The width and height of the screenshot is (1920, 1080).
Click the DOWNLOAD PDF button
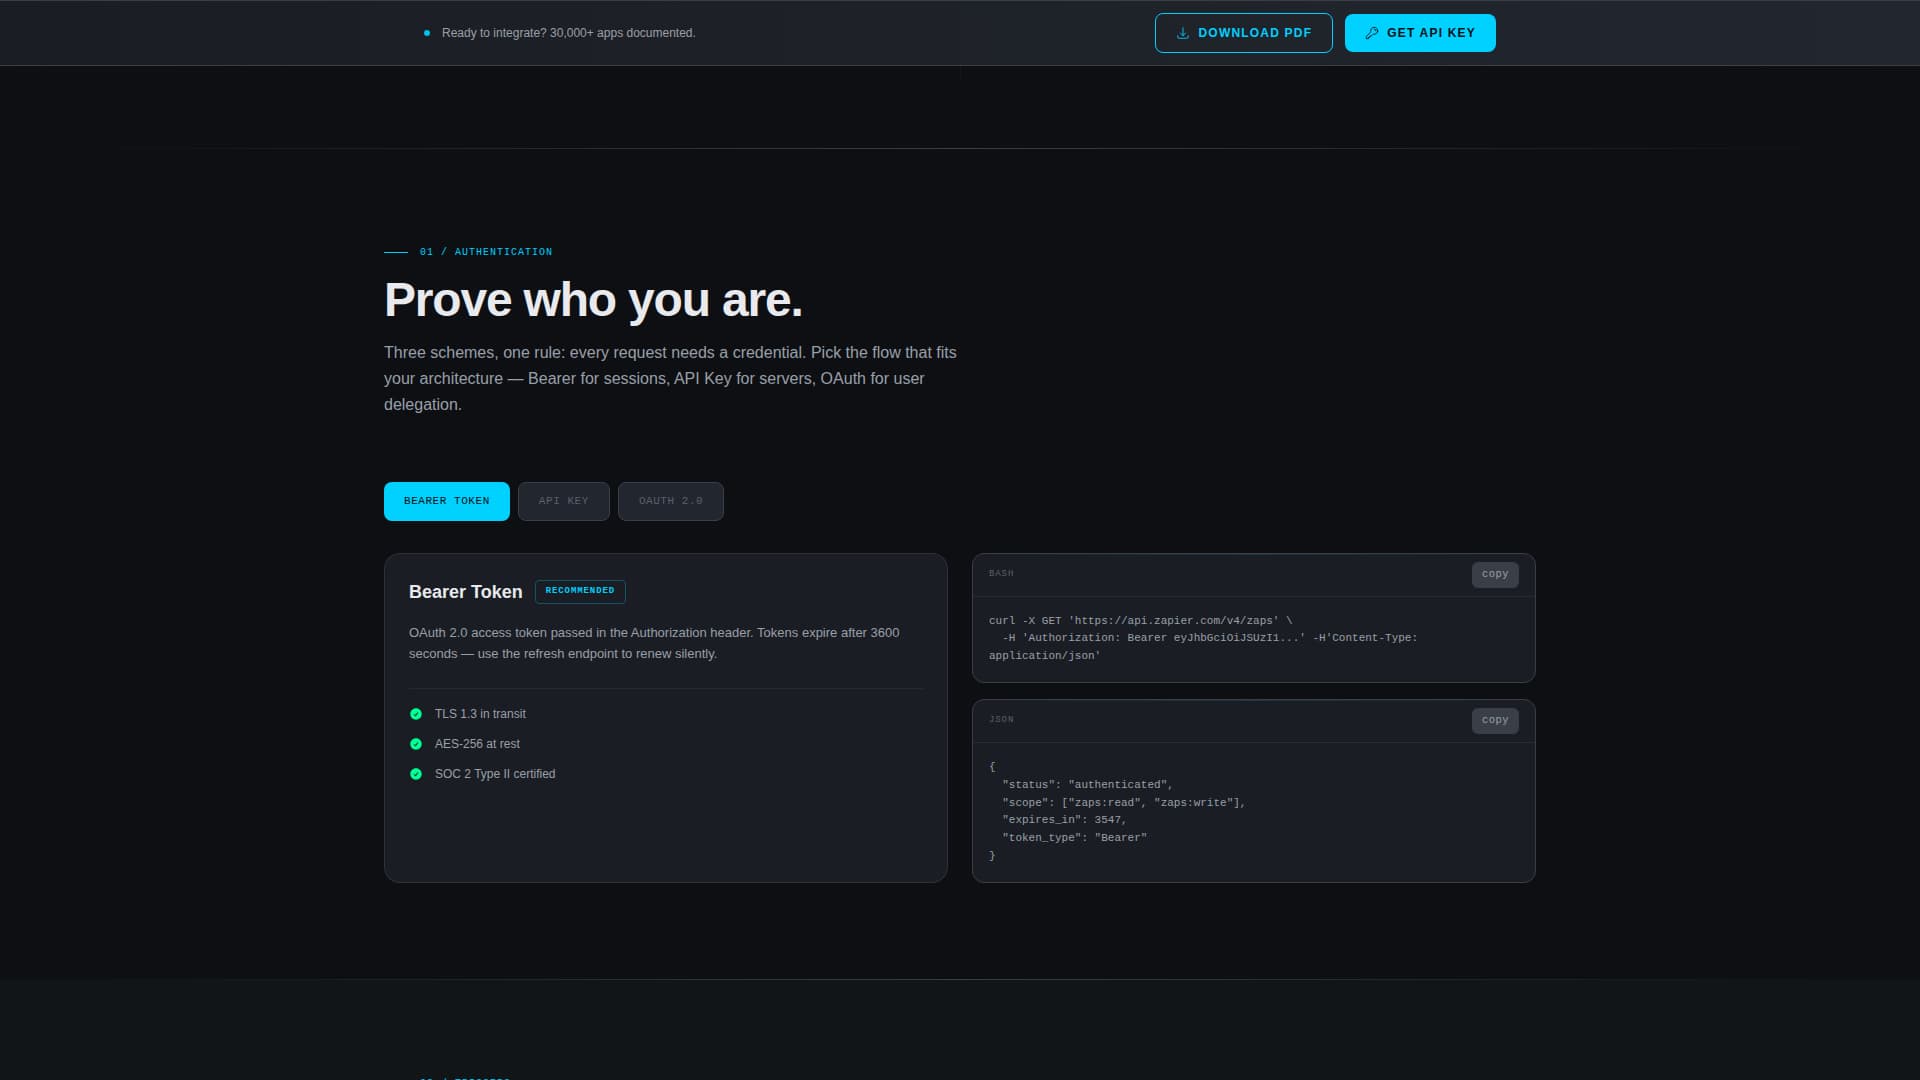pyautogui.click(x=1244, y=32)
